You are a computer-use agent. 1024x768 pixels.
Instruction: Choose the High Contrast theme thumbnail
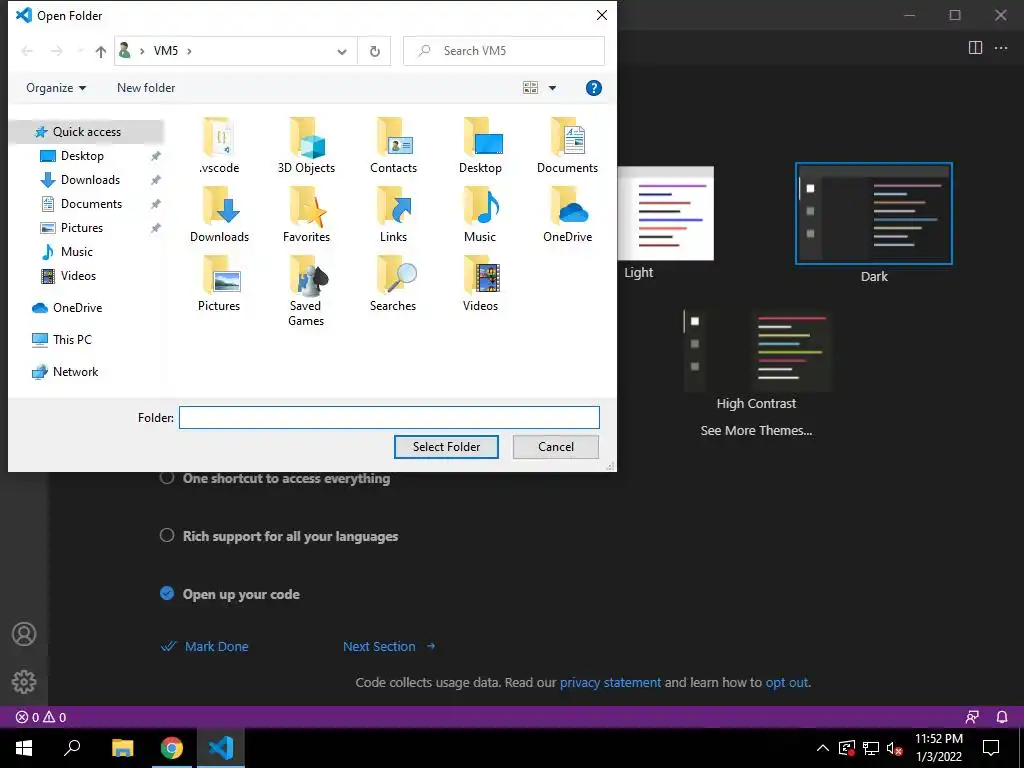(758, 350)
